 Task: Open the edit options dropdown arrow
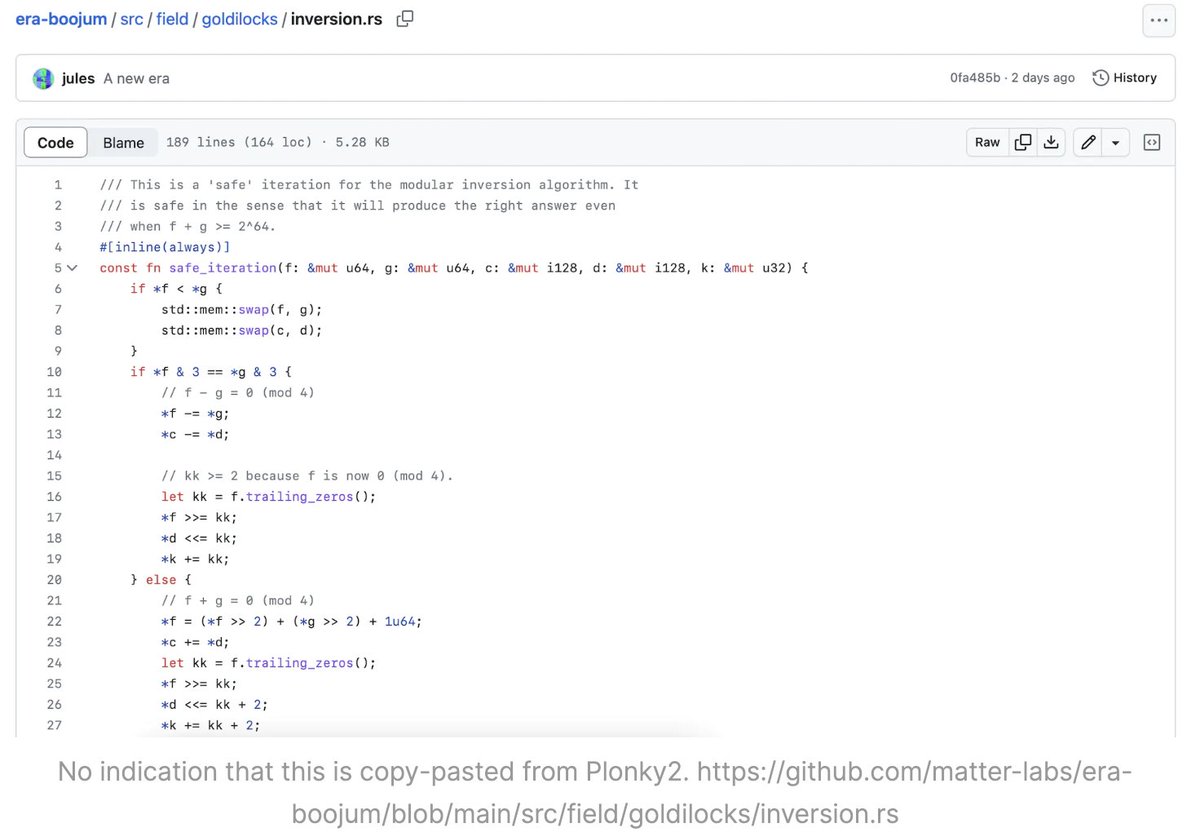1116,142
